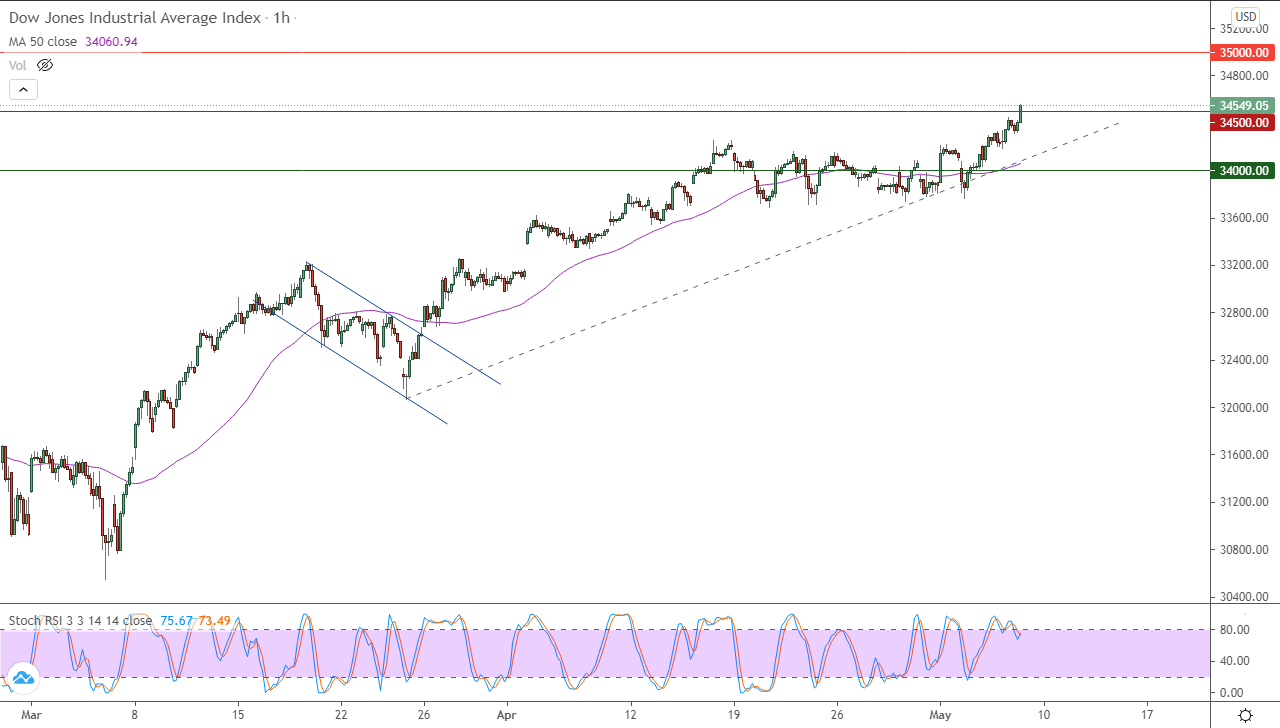Click the 19 date label on time axis

[x=734, y=715]
